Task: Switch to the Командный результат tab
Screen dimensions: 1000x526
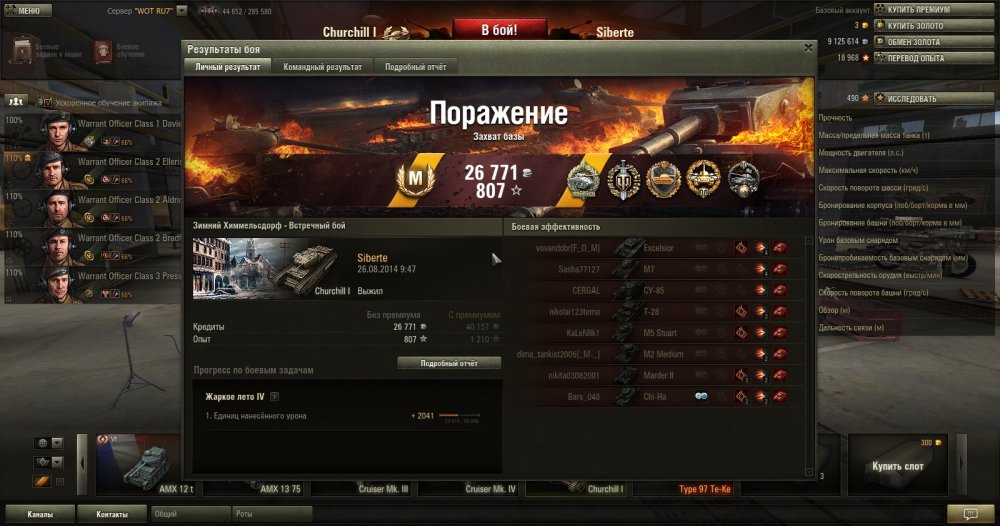Action: click(322, 67)
